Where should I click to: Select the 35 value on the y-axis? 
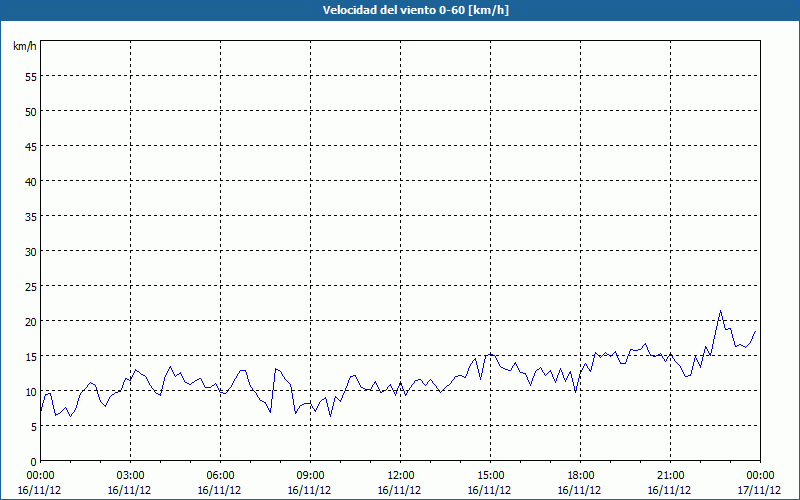(31, 217)
